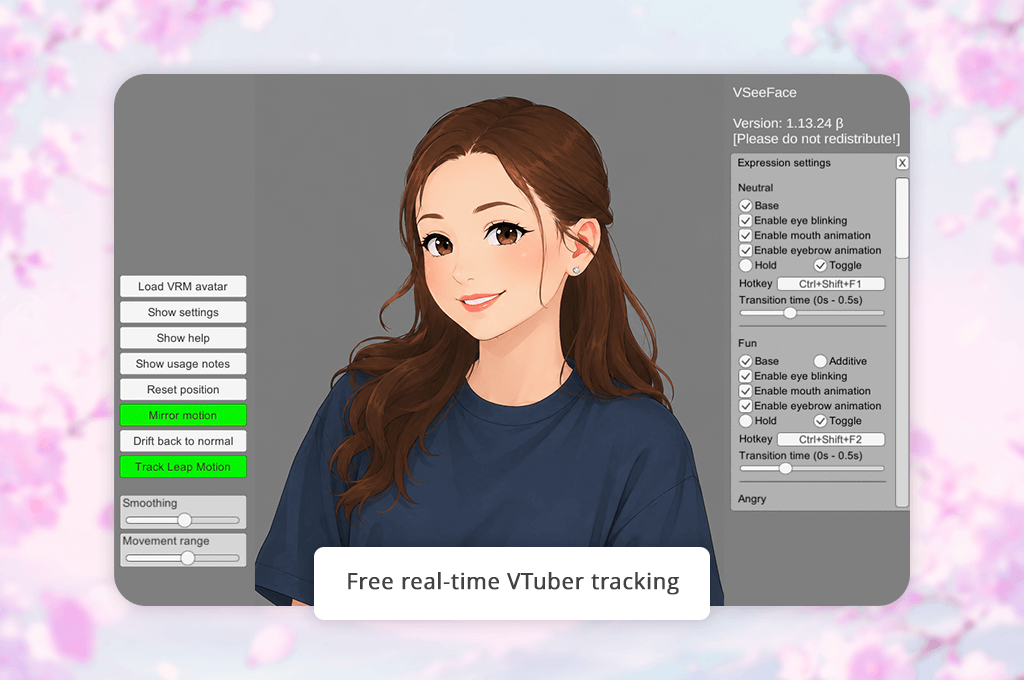Select the Base radio under Neutral
The height and width of the screenshot is (680, 1024).
(x=745, y=206)
